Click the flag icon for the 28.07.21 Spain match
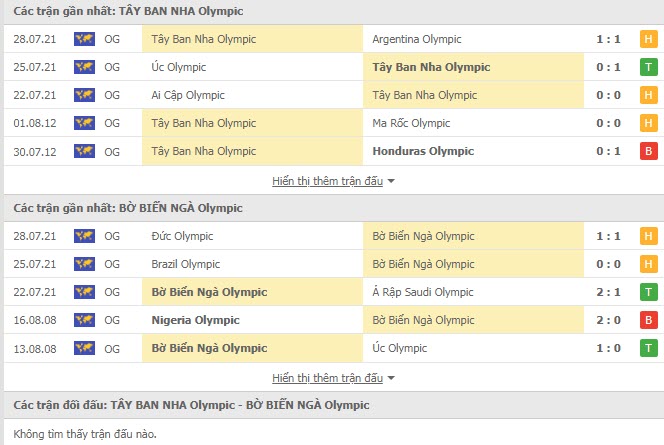Screen dimensions: 664x445 click(83, 39)
